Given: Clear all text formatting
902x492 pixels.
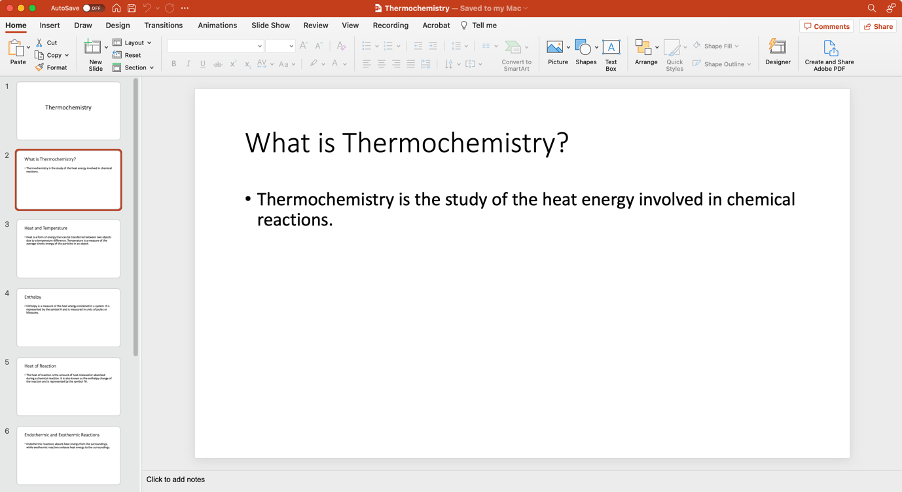Looking at the screenshot, I should click(x=341, y=46).
